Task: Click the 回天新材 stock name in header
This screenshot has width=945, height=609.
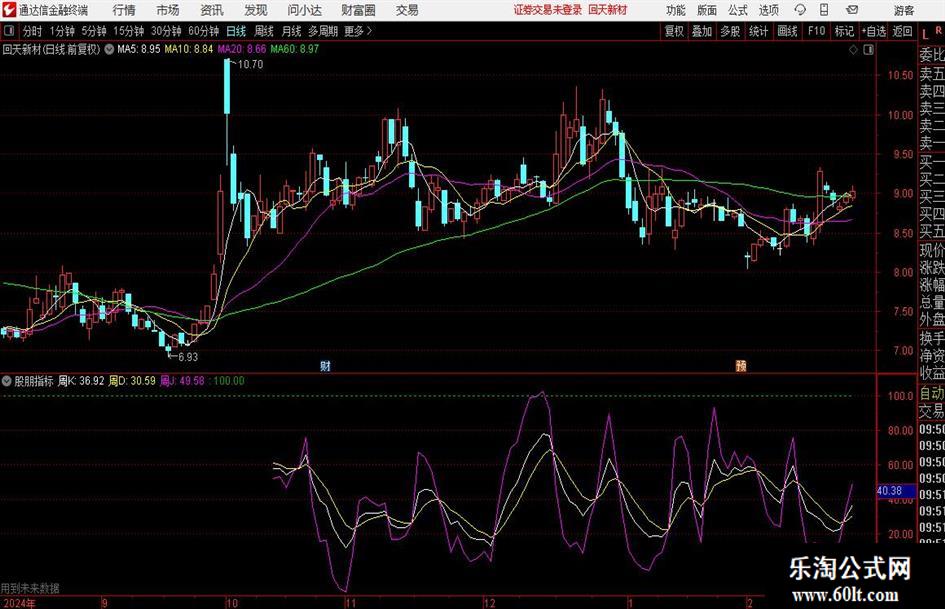Action: (608, 10)
